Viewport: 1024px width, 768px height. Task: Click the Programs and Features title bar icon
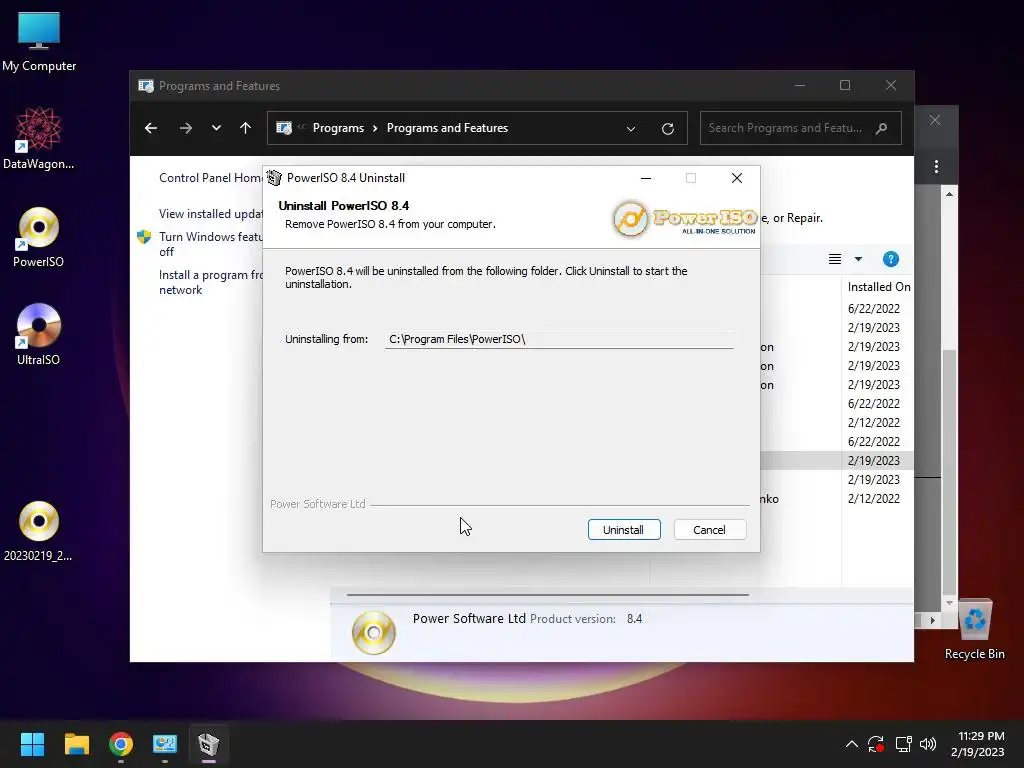coord(146,86)
